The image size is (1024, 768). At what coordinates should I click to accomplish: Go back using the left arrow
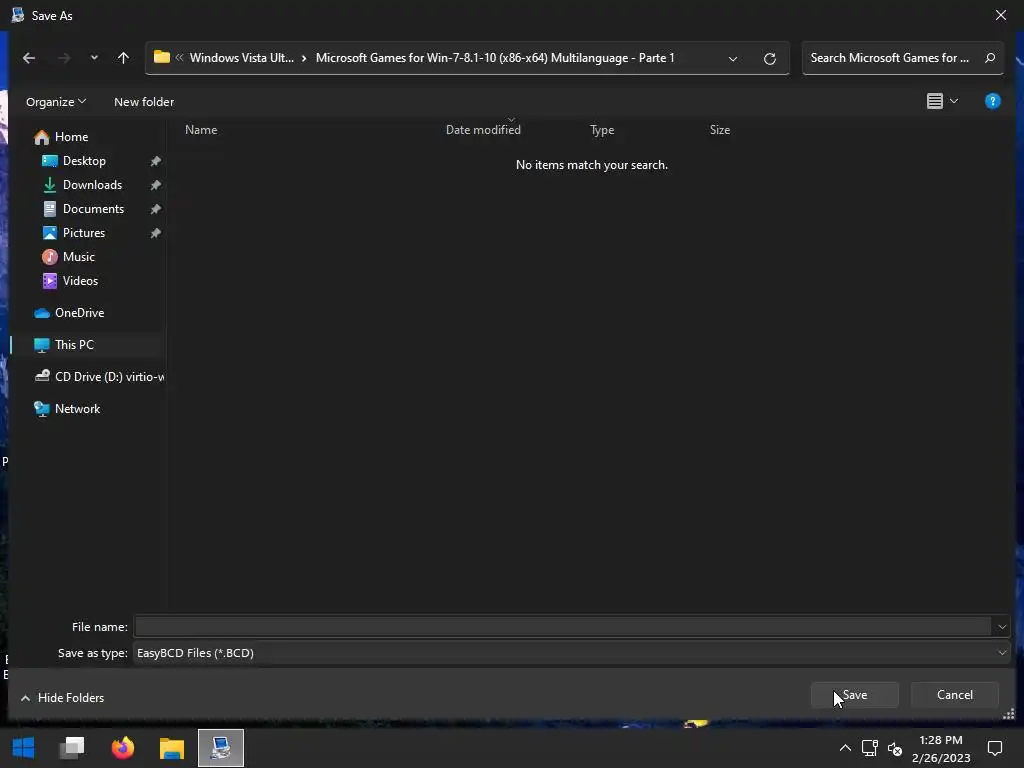[29, 58]
